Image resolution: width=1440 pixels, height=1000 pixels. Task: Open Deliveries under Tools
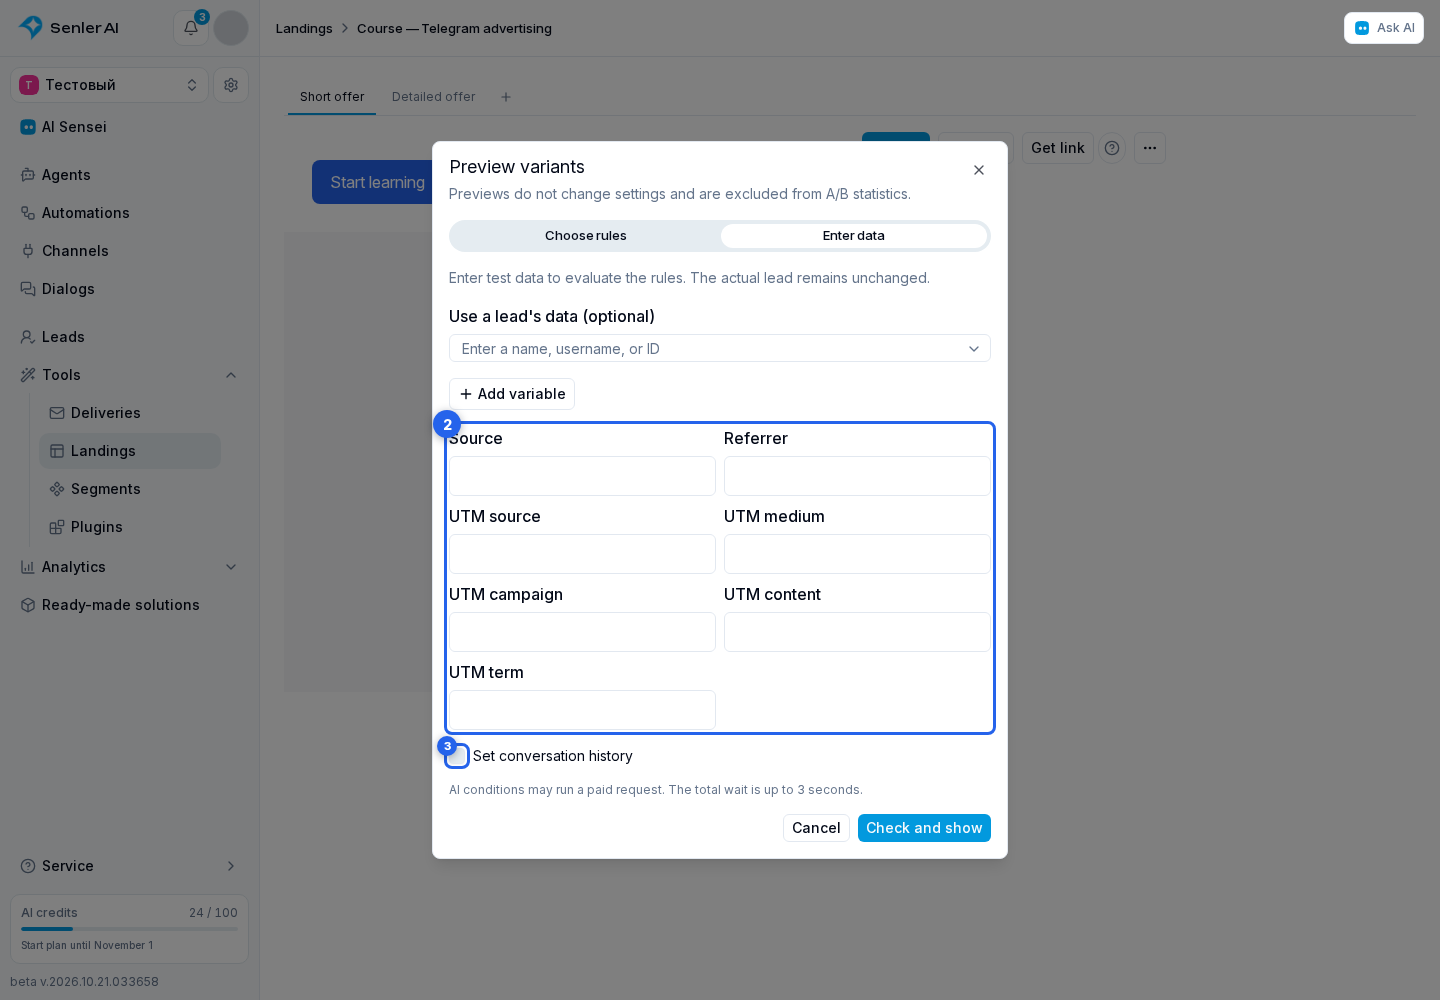click(130, 413)
